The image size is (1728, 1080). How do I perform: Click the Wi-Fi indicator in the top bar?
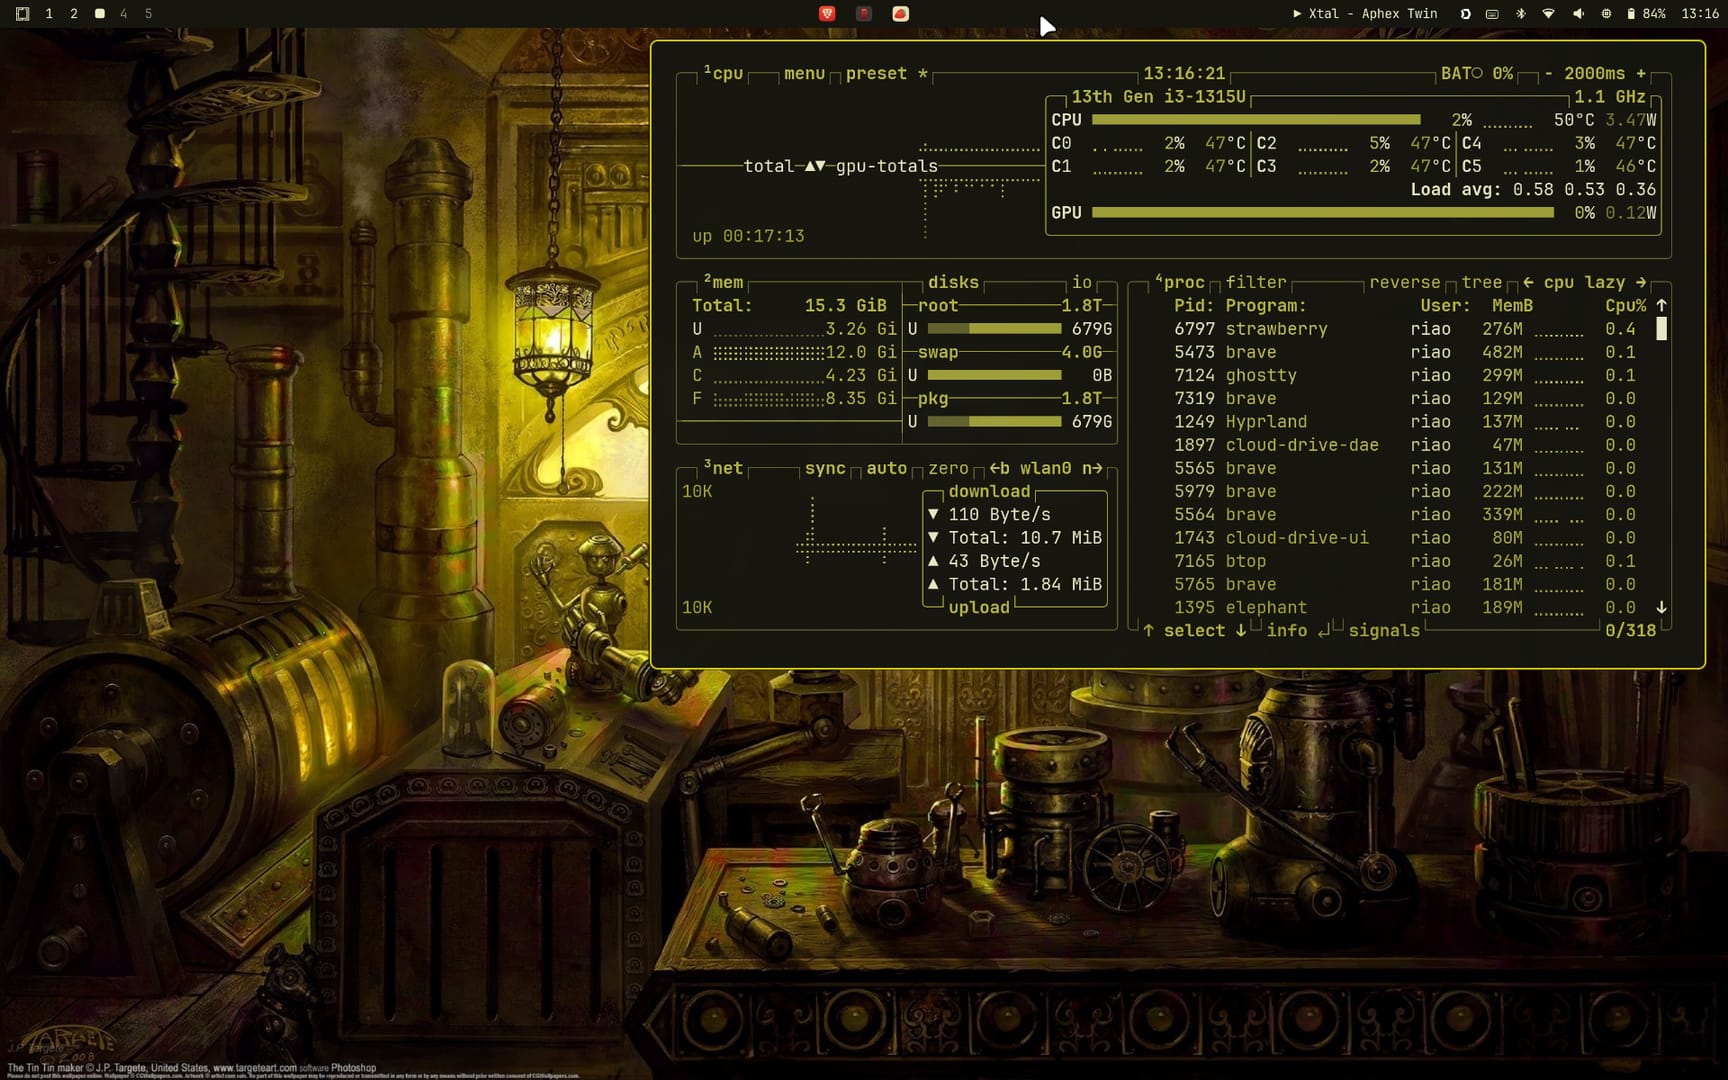tap(1549, 14)
